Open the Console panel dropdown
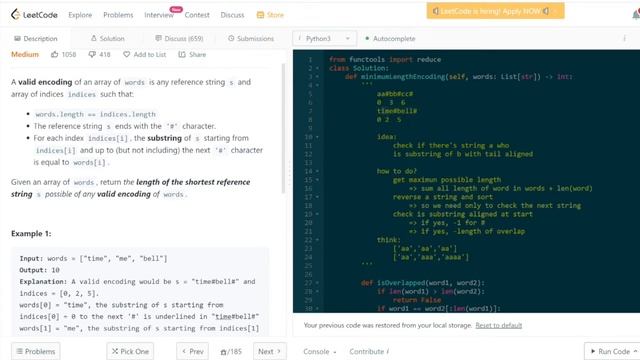640x360 pixels. coord(320,351)
